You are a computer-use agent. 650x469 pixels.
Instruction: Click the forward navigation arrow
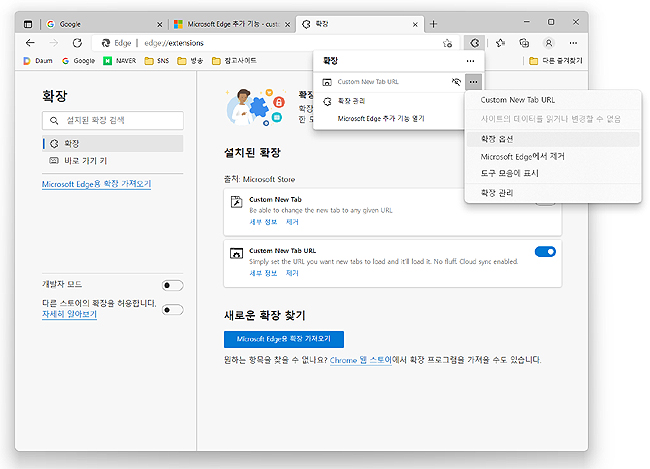pos(53,43)
